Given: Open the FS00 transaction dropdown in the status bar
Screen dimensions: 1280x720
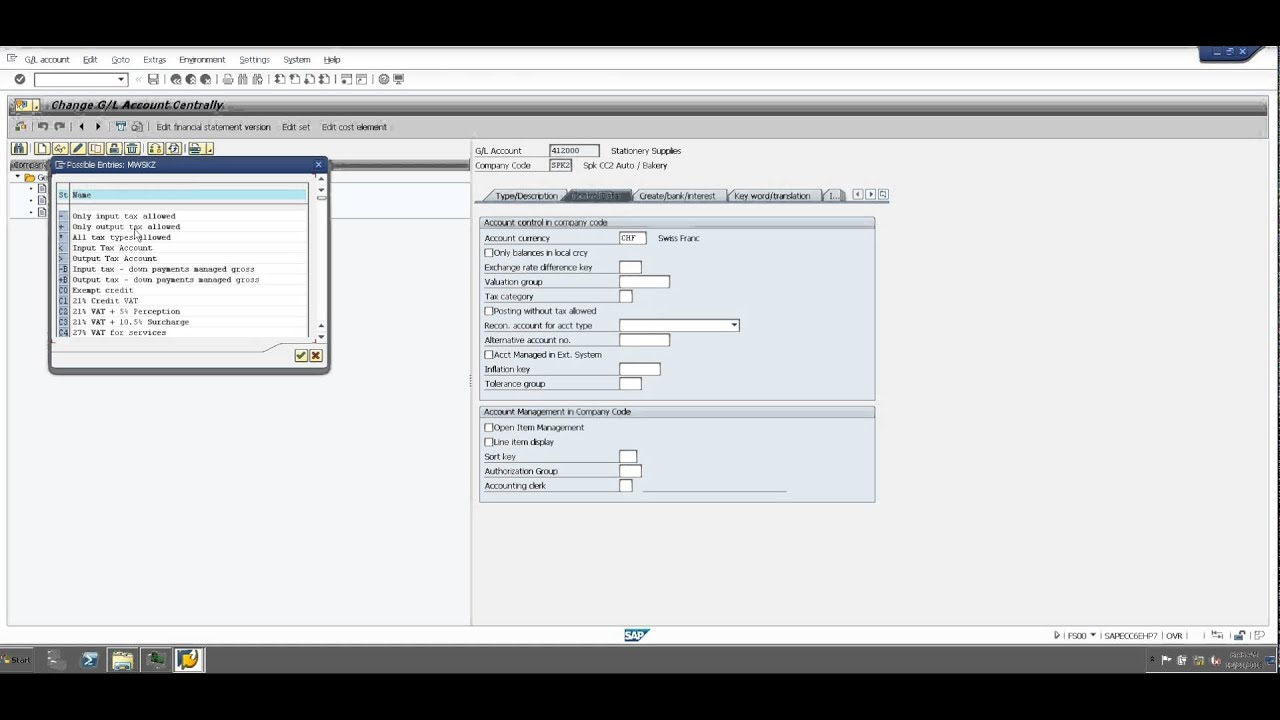Looking at the screenshot, I should [1093, 636].
